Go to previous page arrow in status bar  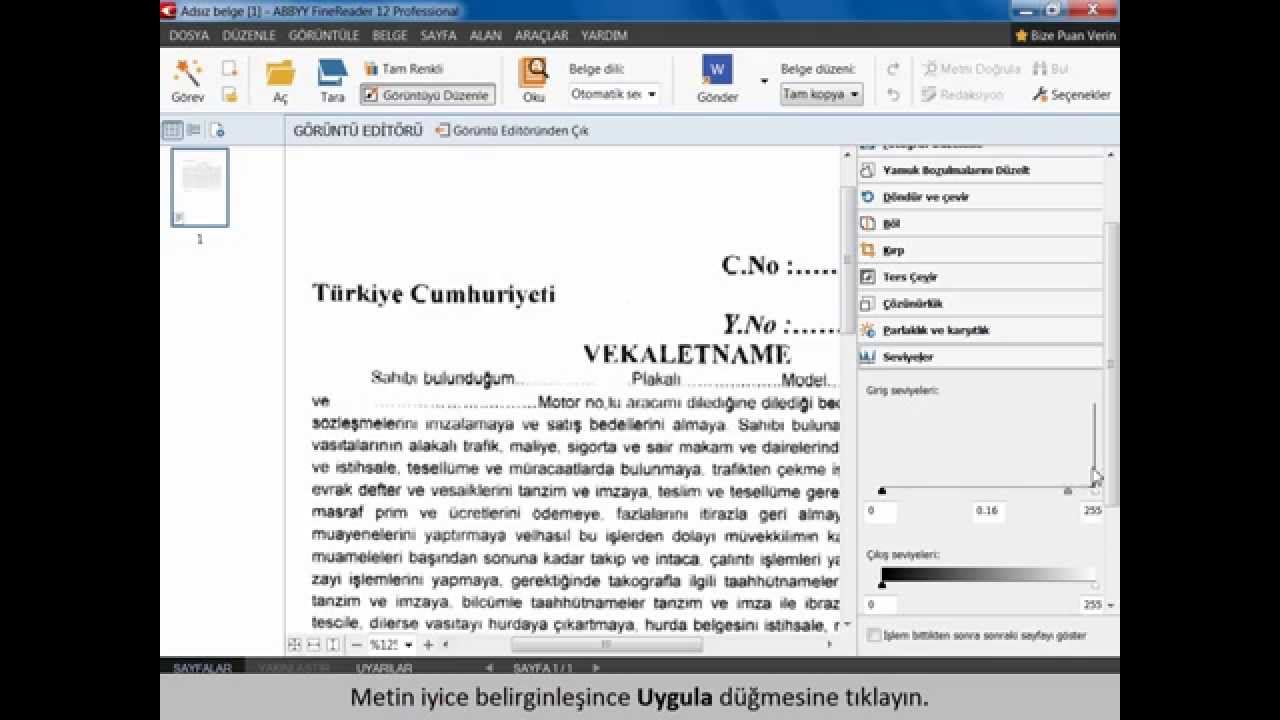tap(489, 668)
